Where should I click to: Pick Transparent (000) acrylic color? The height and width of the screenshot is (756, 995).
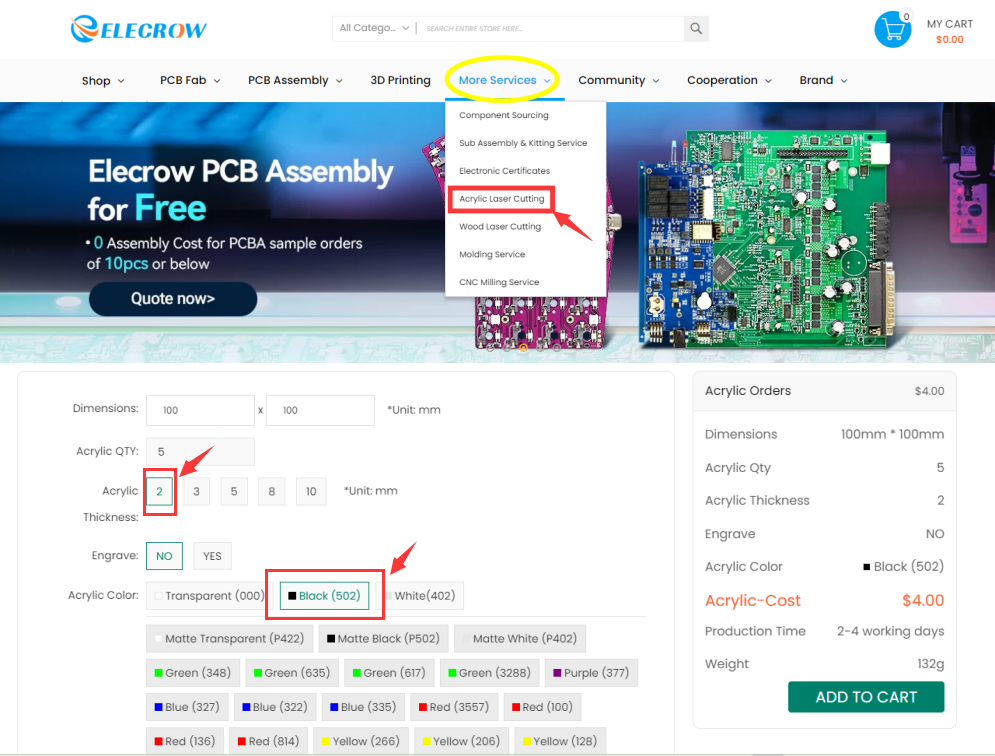(x=209, y=596)
